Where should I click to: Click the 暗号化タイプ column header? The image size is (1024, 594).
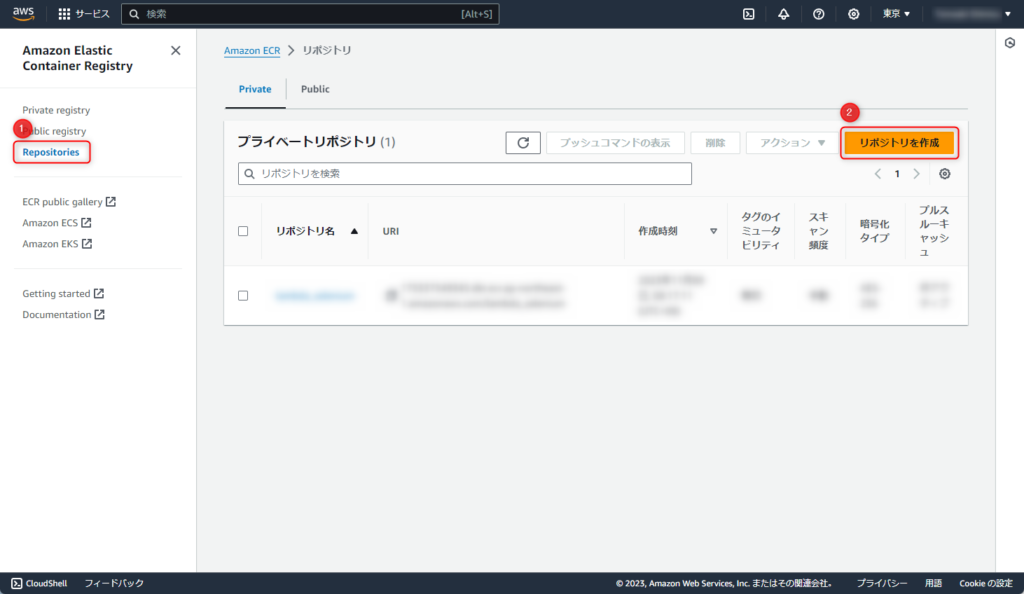(x=874, y=231)
